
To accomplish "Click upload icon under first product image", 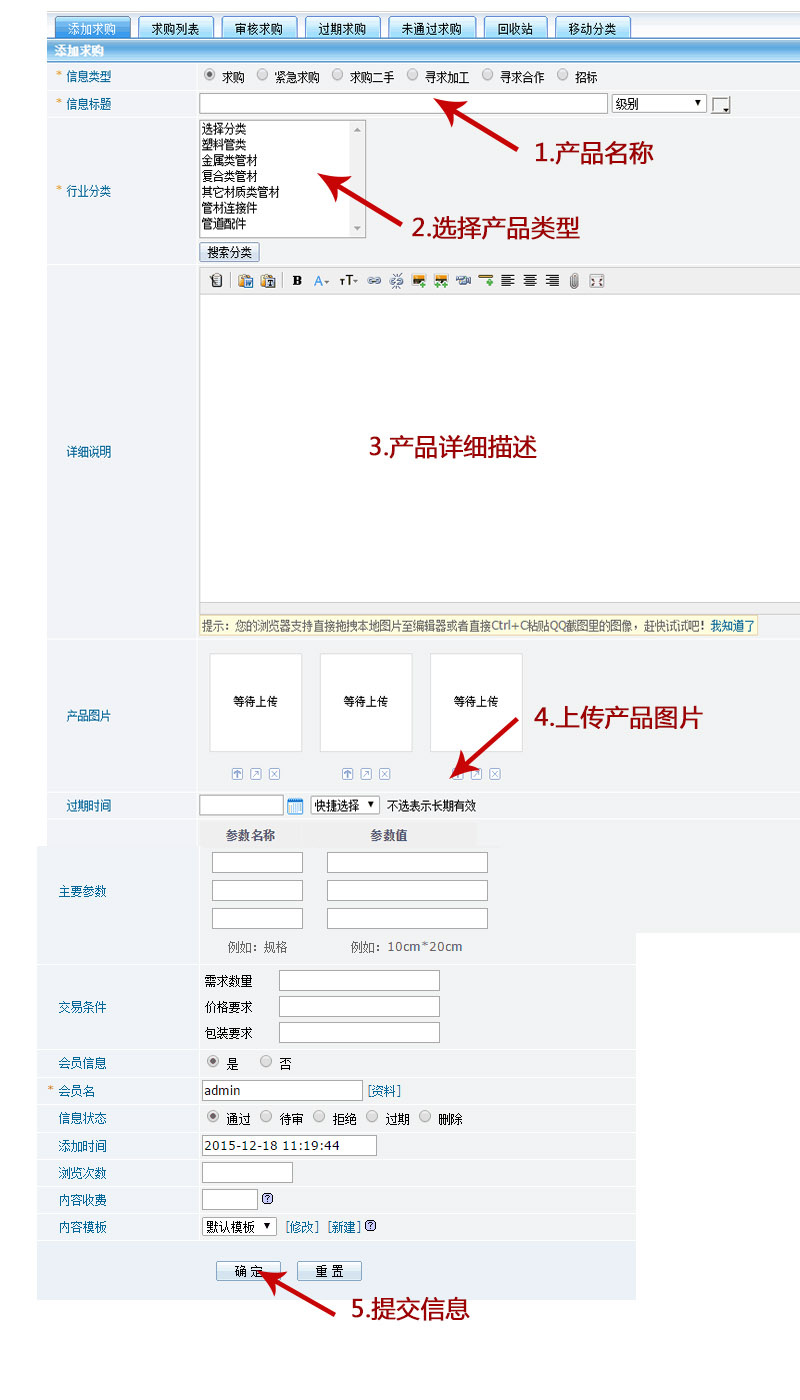I will (237, 774).
